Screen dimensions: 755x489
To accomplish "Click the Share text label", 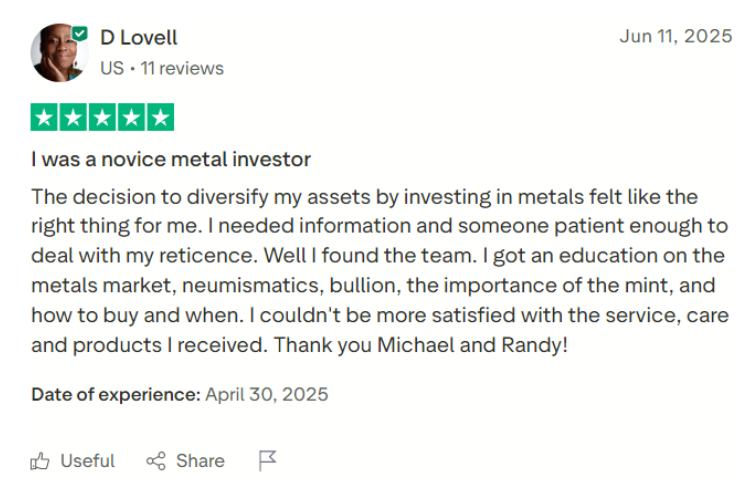I will pos(200,461).
